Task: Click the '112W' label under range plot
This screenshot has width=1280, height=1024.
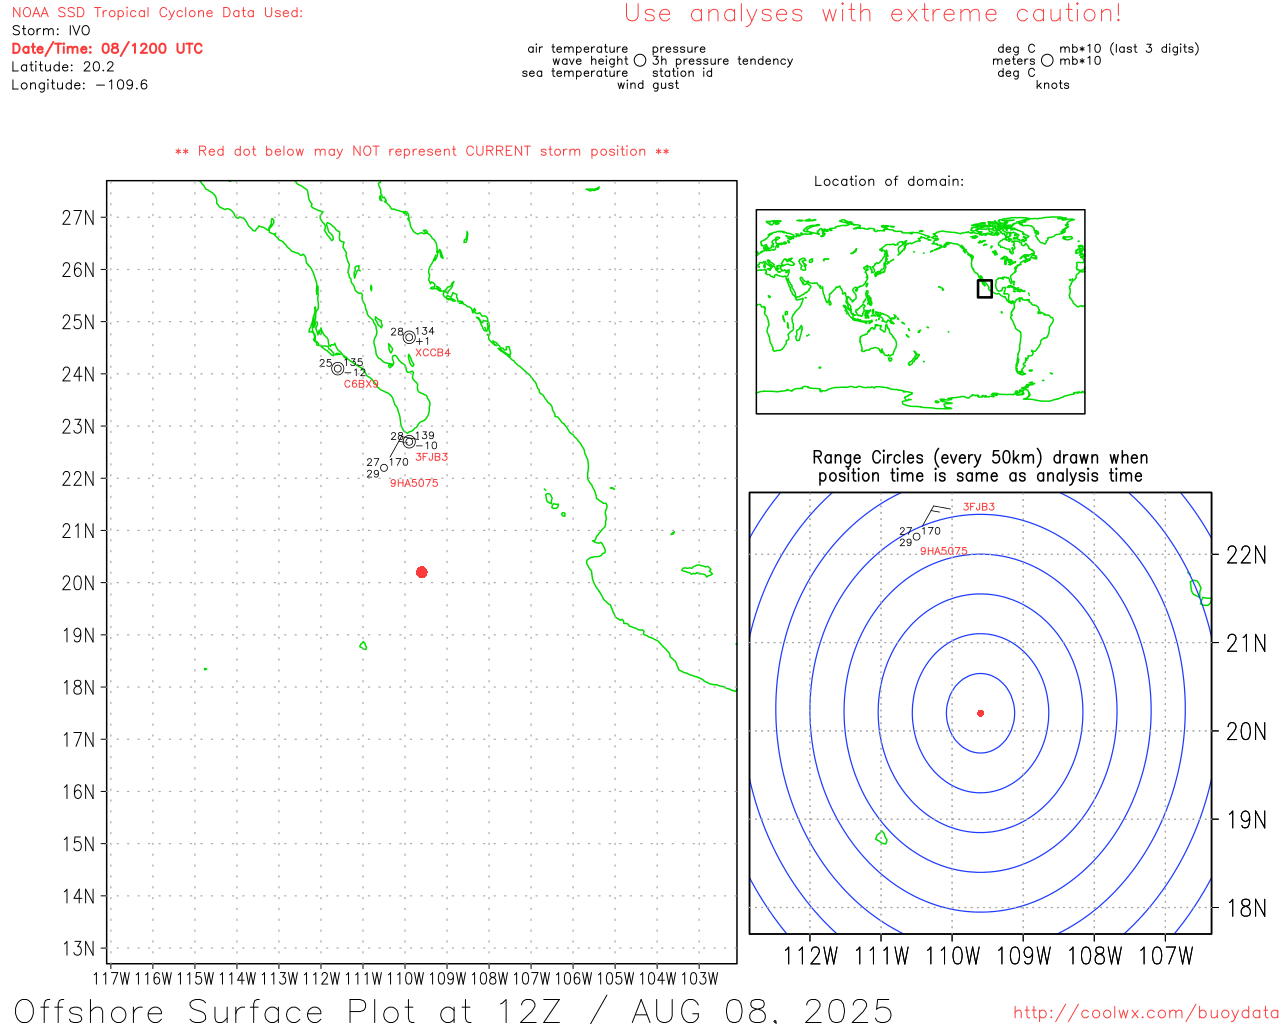Action: (810, 956)
